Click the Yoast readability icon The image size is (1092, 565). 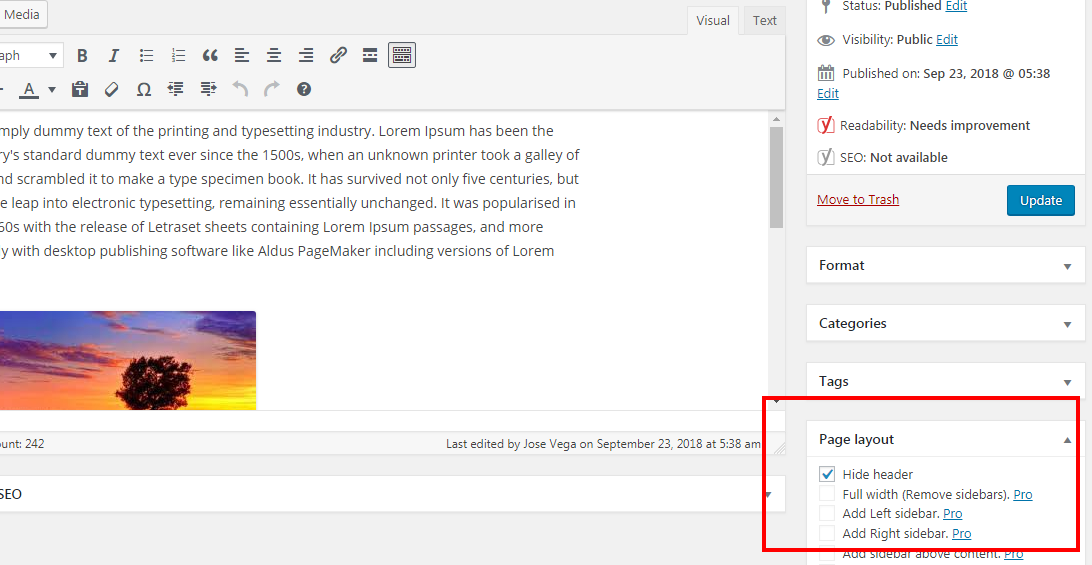pyautogui.click(x=825, y=125)
